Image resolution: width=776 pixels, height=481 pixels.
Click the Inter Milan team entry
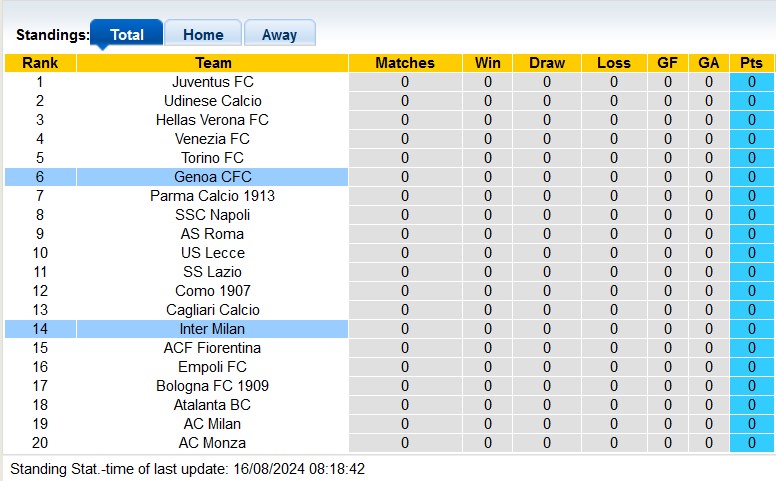pyautogui.click(x=213, y=329)
